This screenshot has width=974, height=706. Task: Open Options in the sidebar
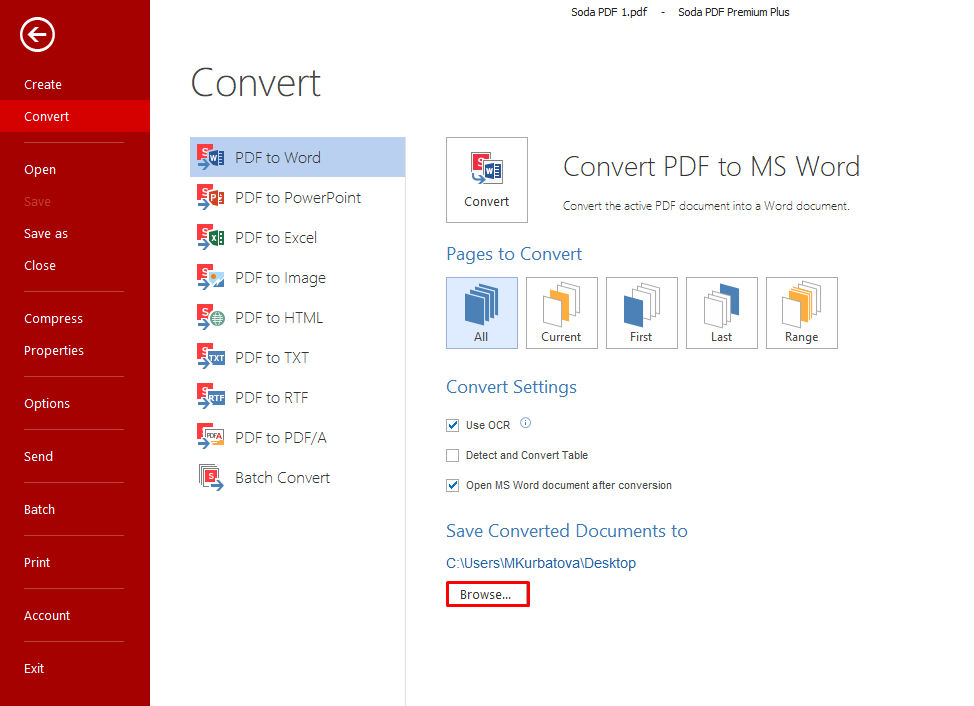click(47, 404)
